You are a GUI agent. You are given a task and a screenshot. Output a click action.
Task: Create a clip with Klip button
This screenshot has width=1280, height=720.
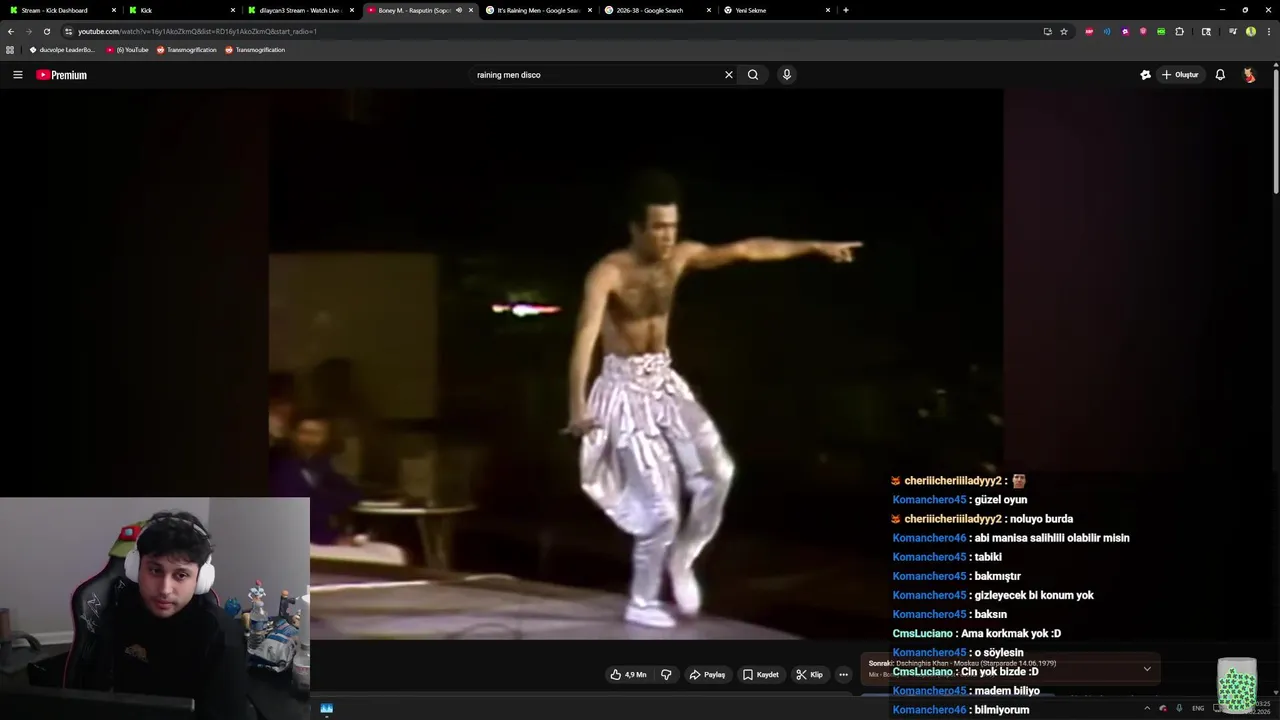pos(809,675)
